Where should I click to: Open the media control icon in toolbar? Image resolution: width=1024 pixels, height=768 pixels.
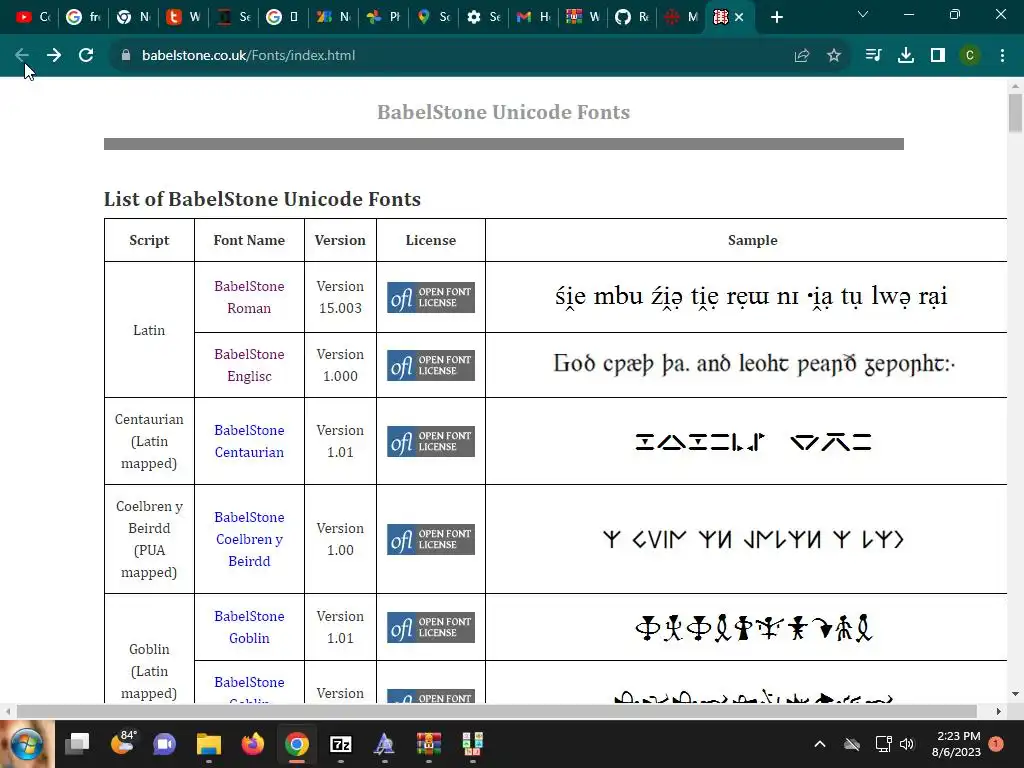point(873,56)
